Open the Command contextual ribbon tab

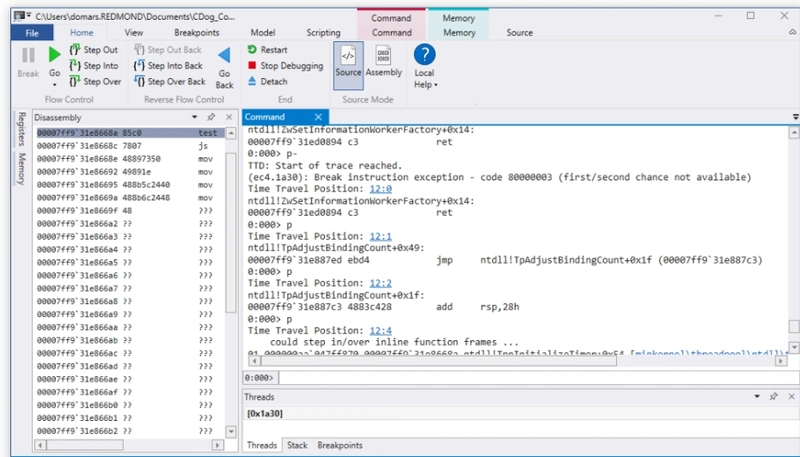pos(392,33)
